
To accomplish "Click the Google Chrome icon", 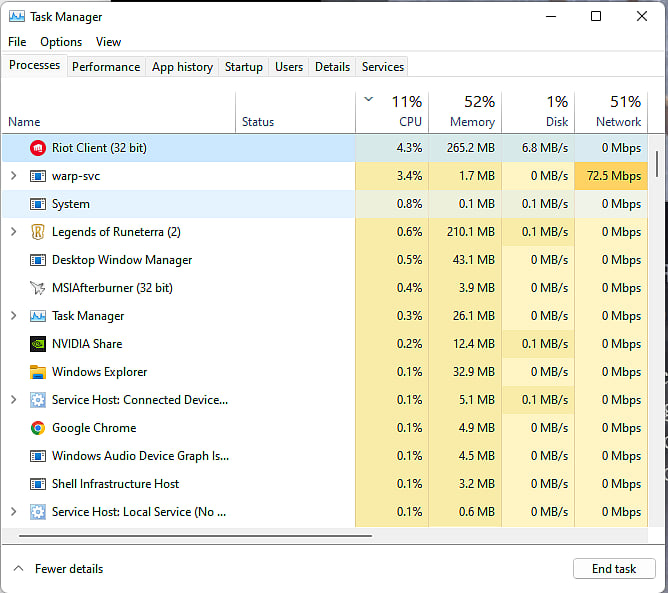I will (38, 428).
